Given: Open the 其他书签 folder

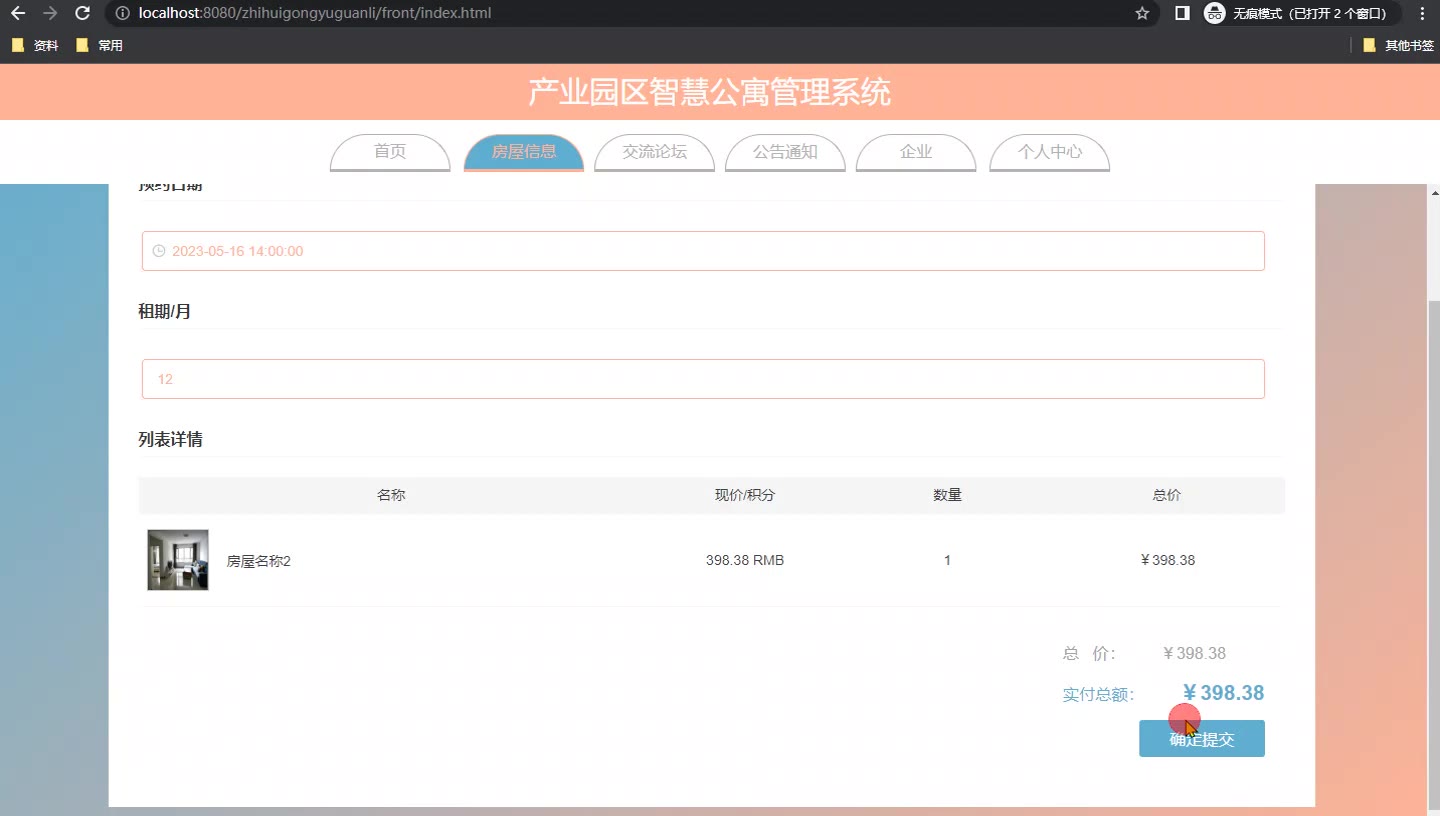Looking at the screenshot, I should pos(1398,45).
